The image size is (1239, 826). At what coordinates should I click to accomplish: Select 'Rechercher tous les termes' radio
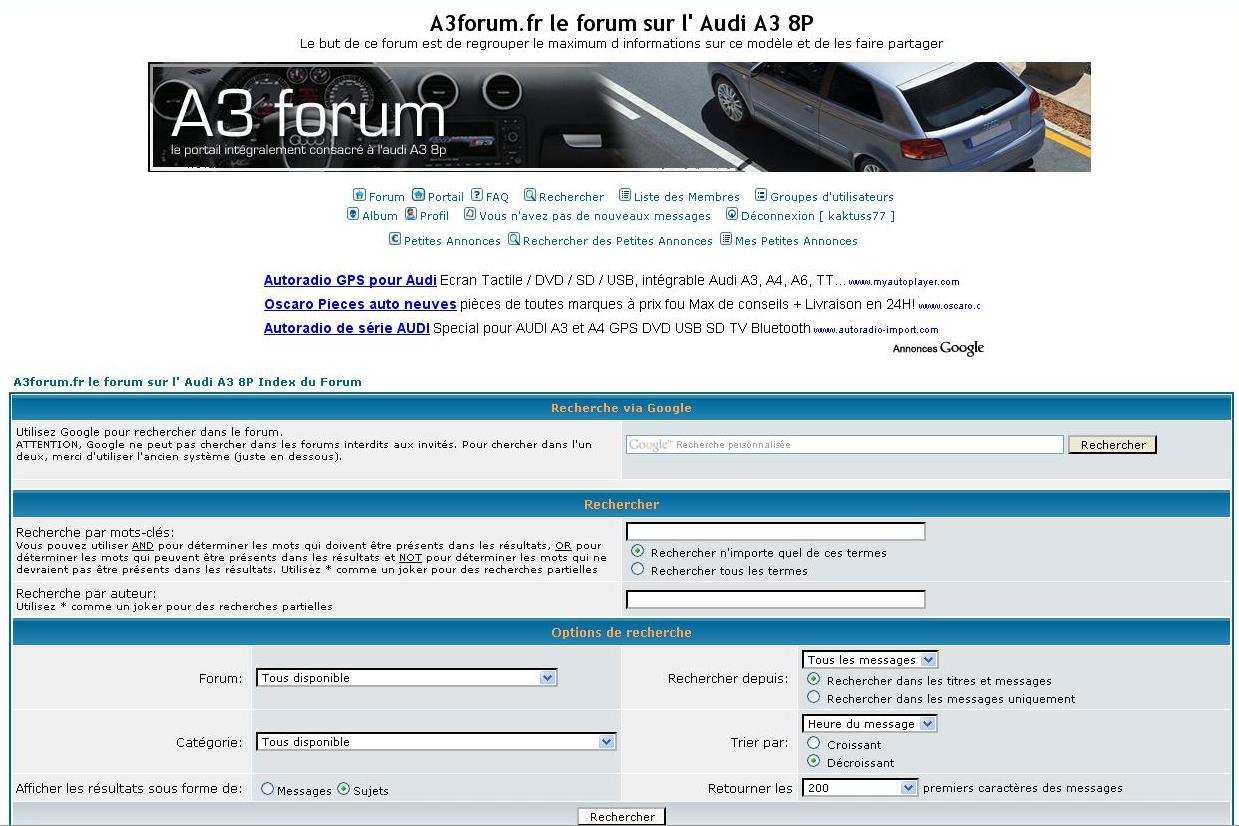[x=638, y=569]
